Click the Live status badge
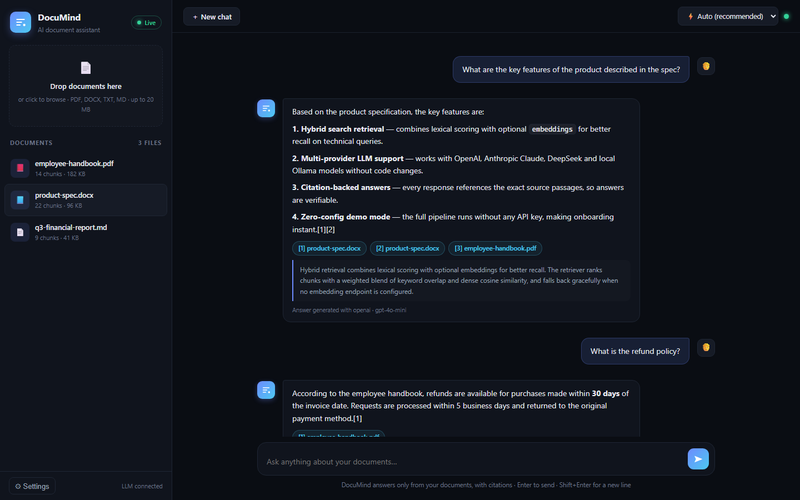 (146, 22)
